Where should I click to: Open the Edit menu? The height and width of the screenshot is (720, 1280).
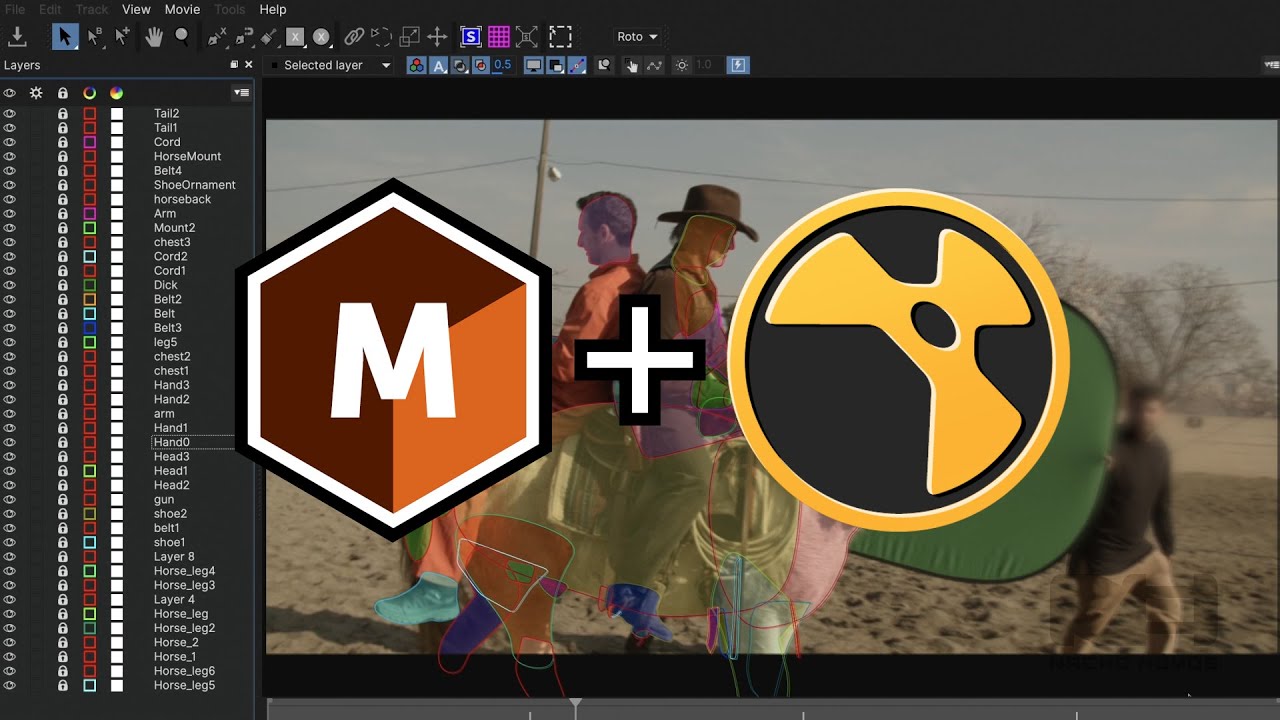click(x=50, y=9)
